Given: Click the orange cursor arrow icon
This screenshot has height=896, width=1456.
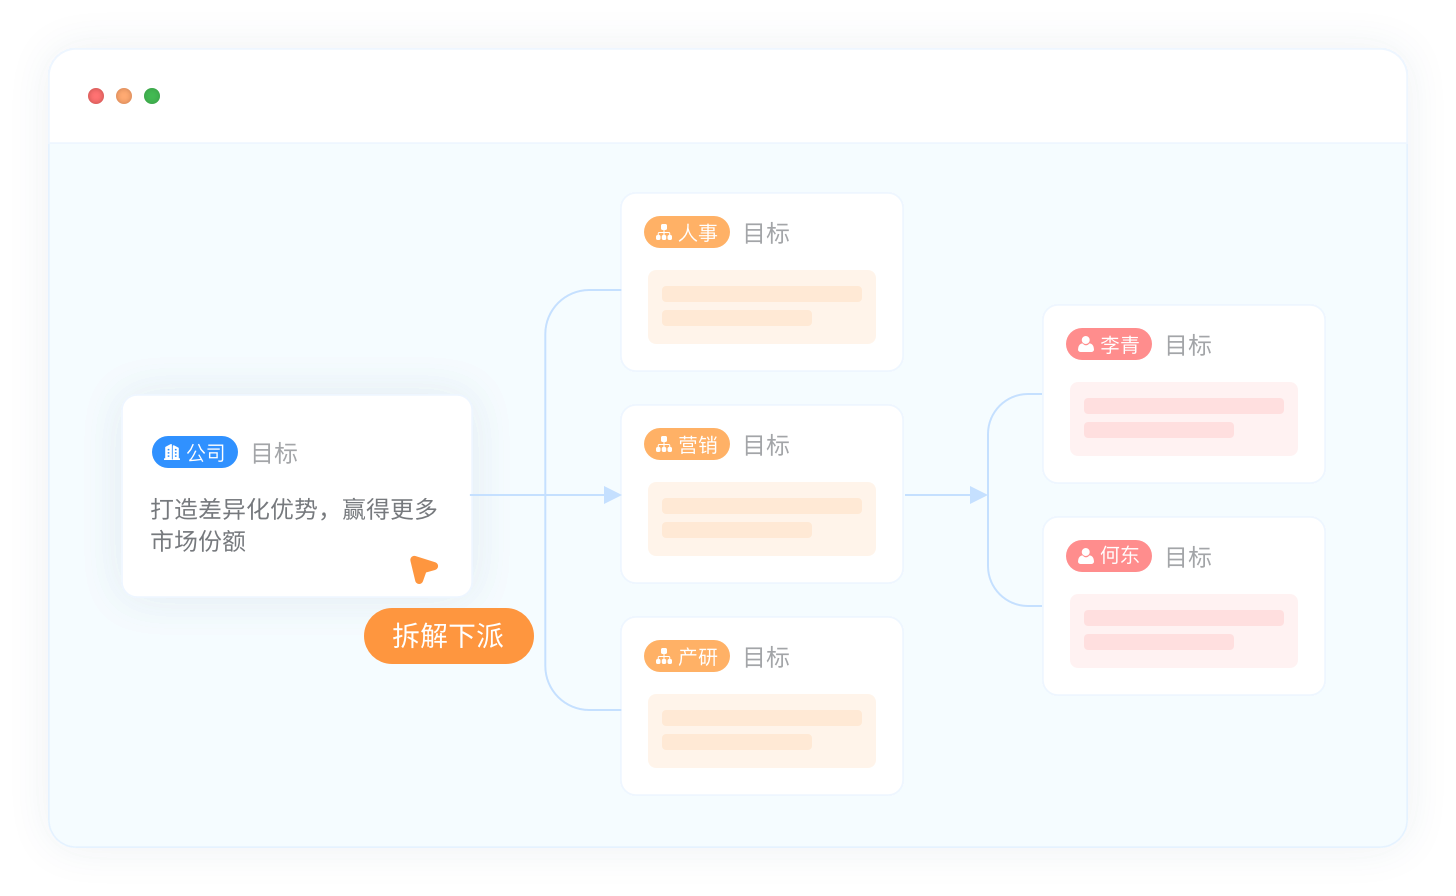Looking at the screenshot, I should [423, 569].
